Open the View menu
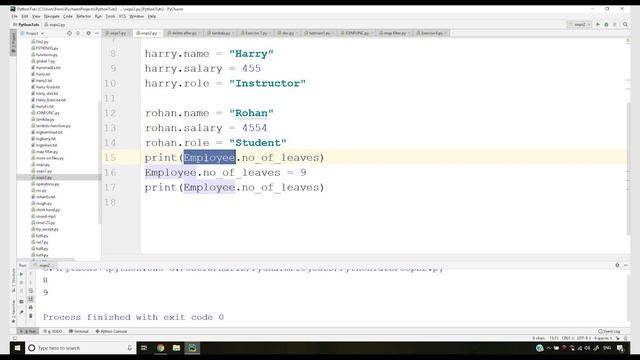640x360 pixels. pos(36,16)
